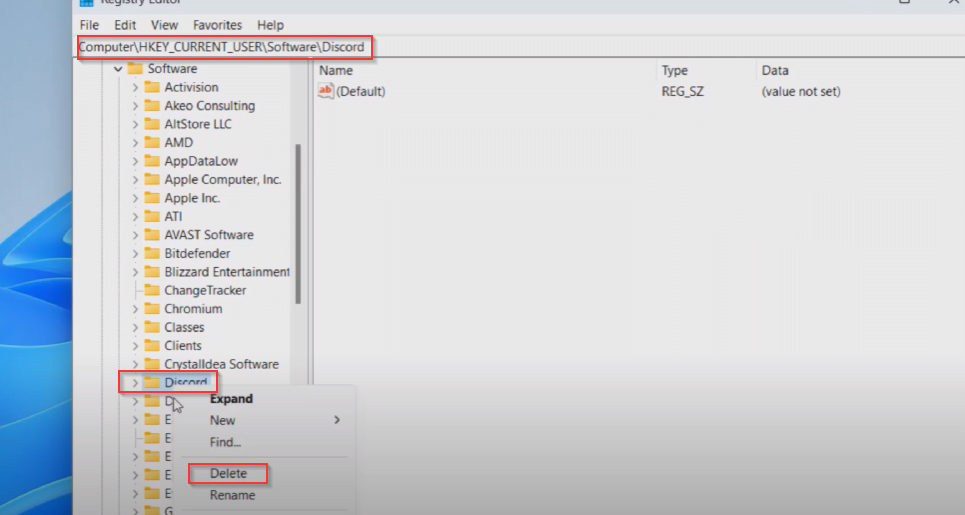This screenshot has height=515, width=965.
Task: Click the (value not set) data cell
Action: (801, 92)
